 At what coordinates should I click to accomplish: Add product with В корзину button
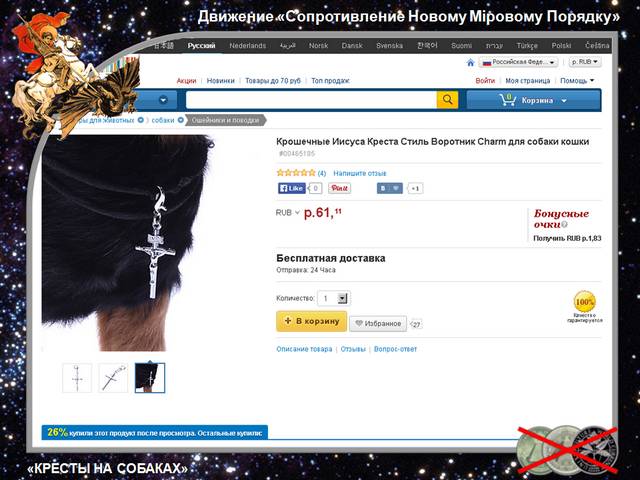click(311, 321)
